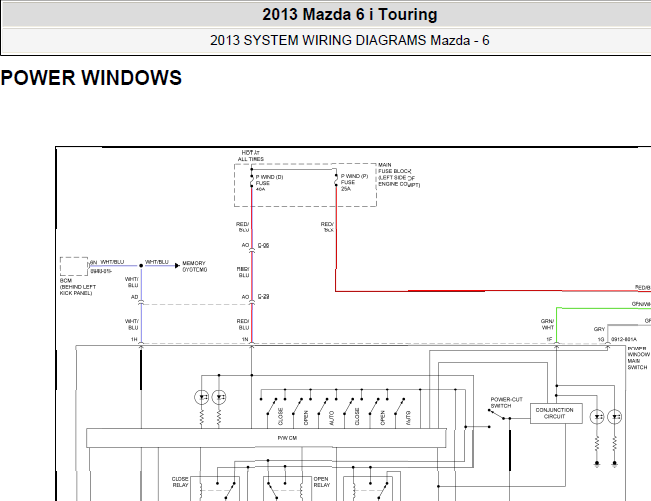The width and height of the screenshot is (651, 501).
Task: Select the OPEN RELAY label
Action: point(321,482)
